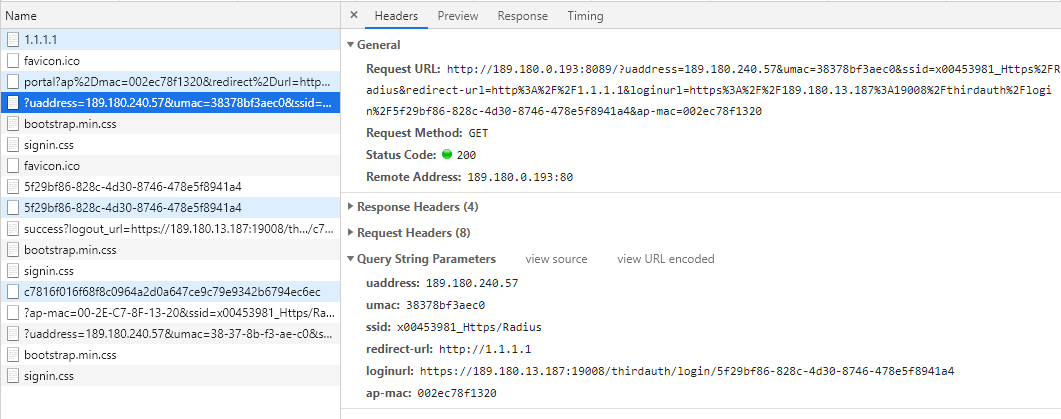Click file icon of first favicon.ico request
This screenshot has width=1061, height=419.
(x=12, y=60)
